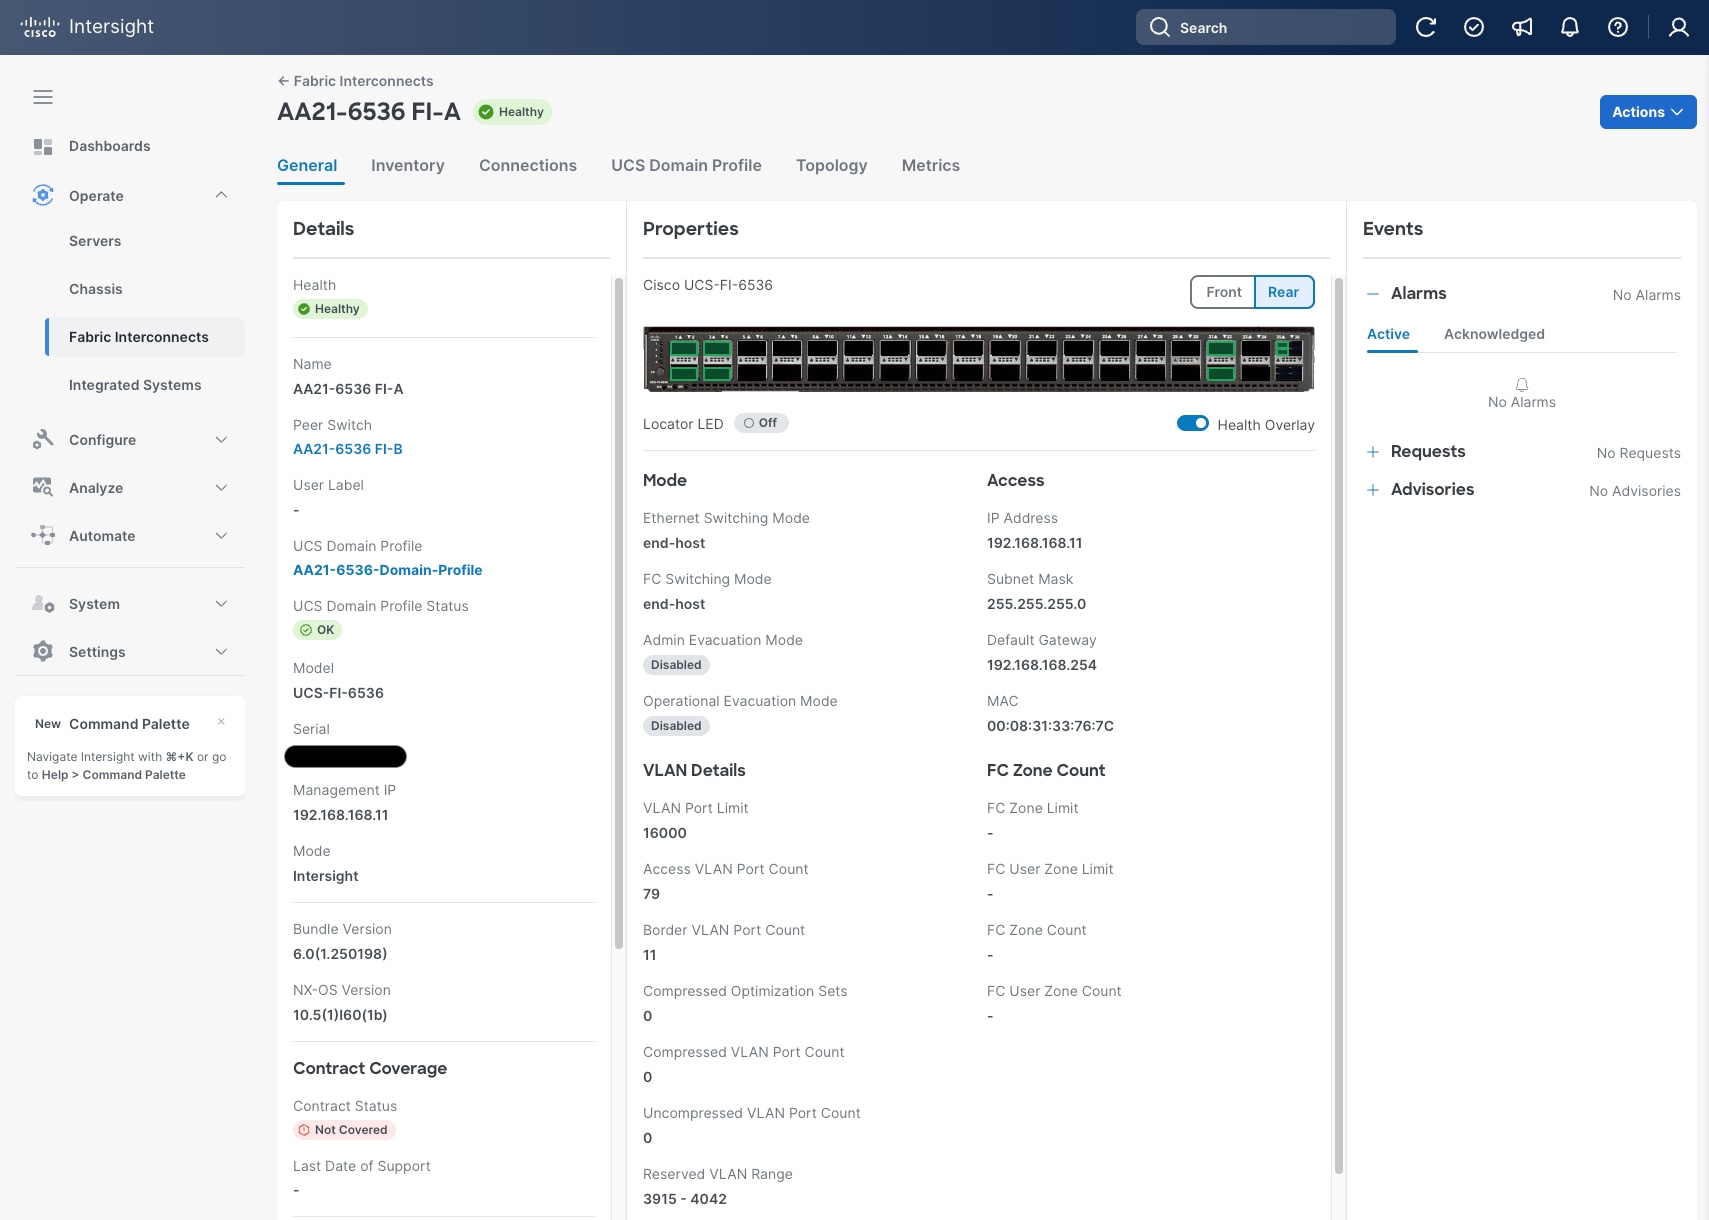View Acknowledged alarms
The image size is (1709, 1220).
(1494, 334)
